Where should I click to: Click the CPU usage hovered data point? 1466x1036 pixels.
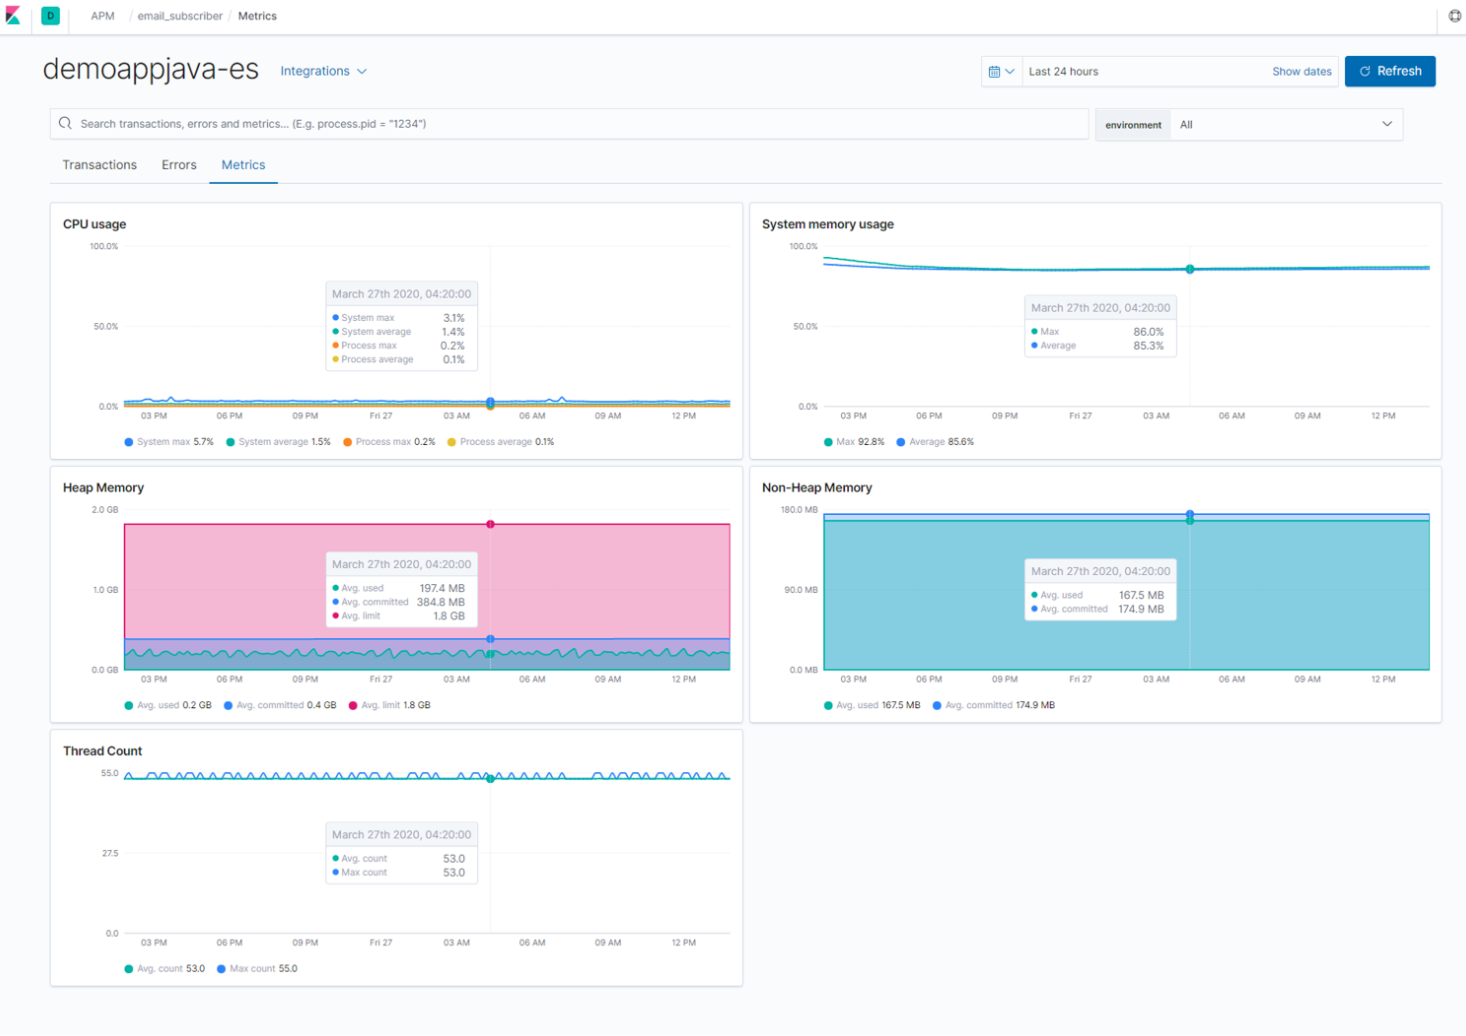(x=490, y=403)
